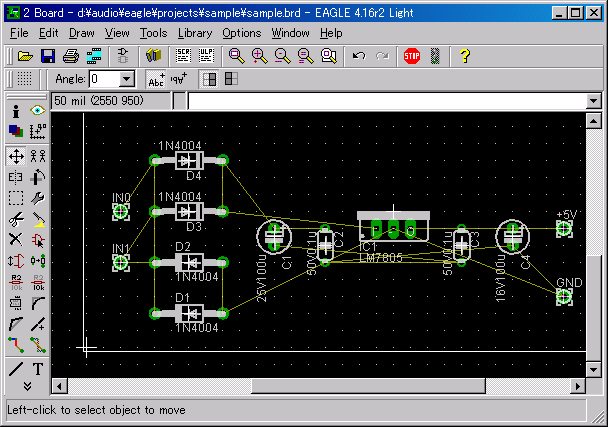Click the red STOP icon
Viewport: 608px width, 427px height.
pyautogui.click(x=412, y=56)
